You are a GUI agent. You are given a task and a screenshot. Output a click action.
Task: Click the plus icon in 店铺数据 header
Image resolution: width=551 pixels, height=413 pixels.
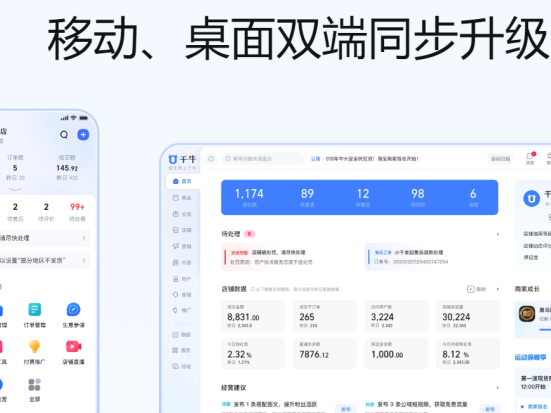click(x=471, y=289)
